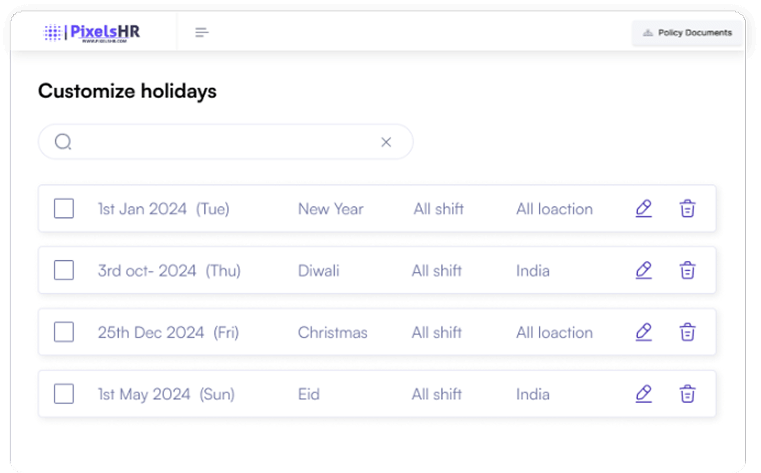Delete the New Year holiday entry
This screenshot has height=473, width=761.
point(688,209)
